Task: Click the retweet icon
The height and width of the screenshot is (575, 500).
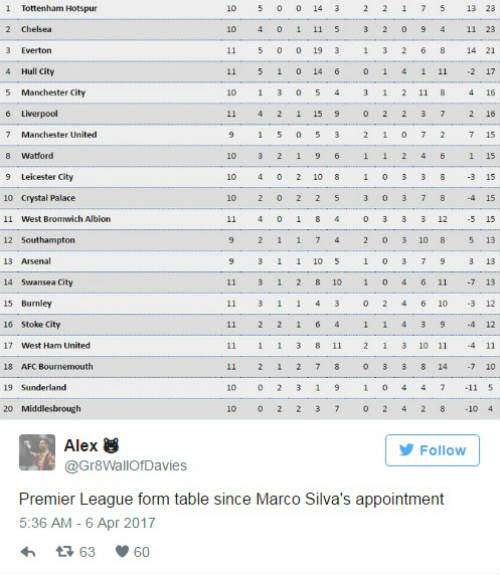Action: click(x=65, y=551)
